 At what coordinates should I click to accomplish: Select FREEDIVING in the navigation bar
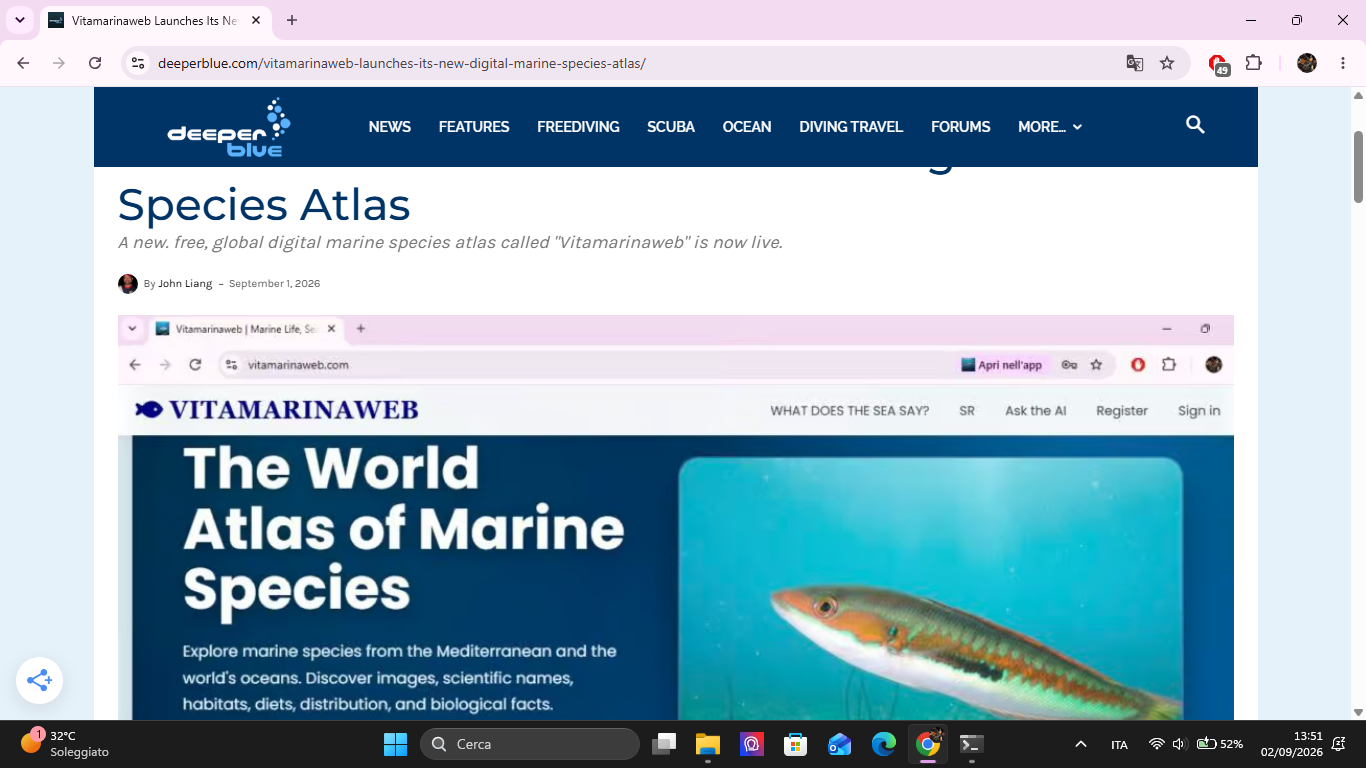[578, 127]
